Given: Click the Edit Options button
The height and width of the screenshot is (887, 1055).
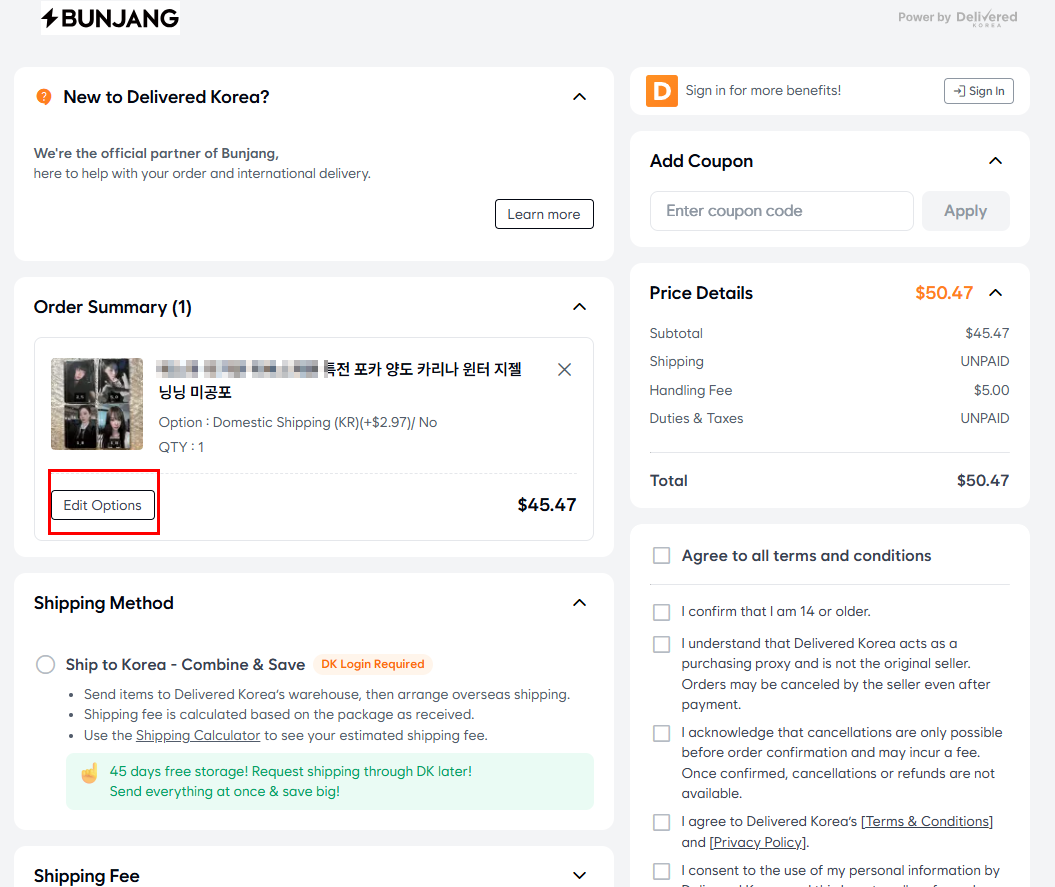Looking at the screenshot, I should point(103,505).
